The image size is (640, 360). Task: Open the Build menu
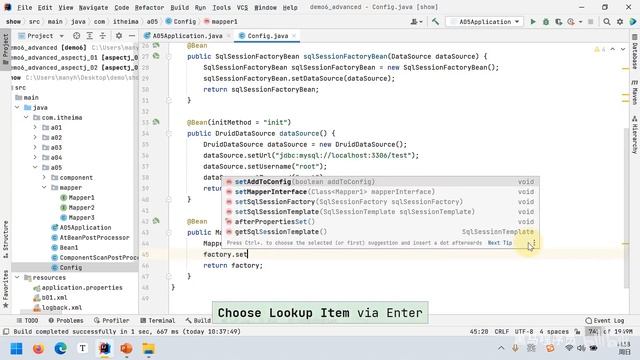[x=180, y=7]
